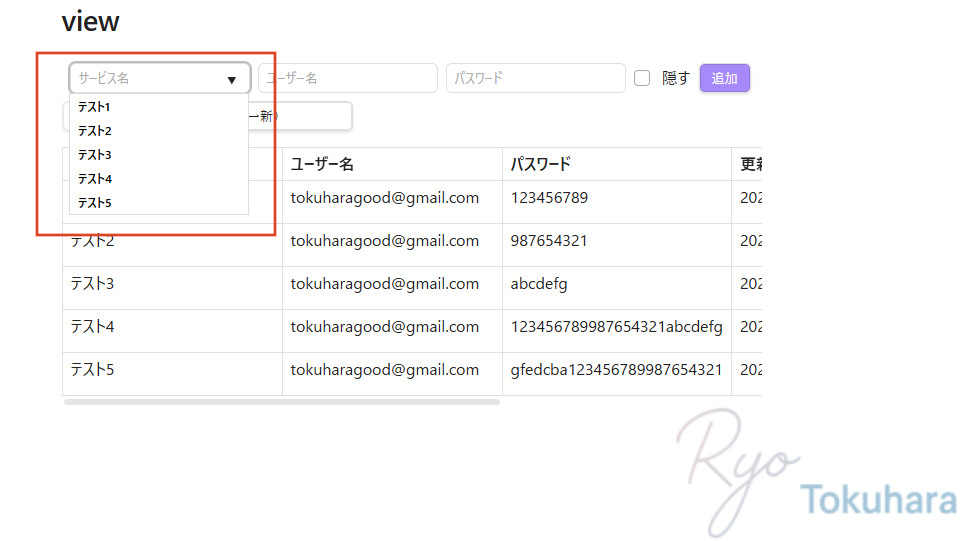Screen dimensions: 961x541
Task: Choose the テスト5 dropdown option
Action: pos(95,203)
